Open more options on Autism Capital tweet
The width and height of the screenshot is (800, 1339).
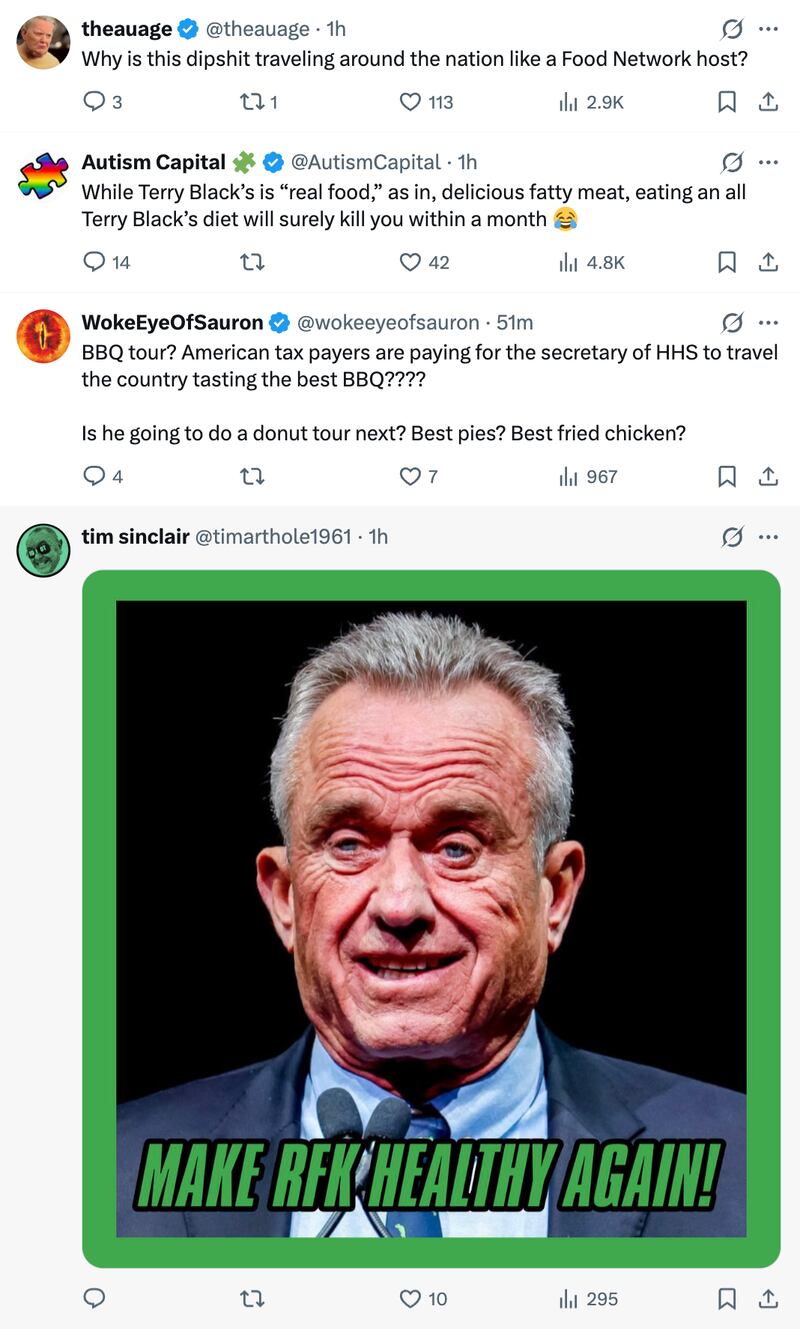[768, 162]
